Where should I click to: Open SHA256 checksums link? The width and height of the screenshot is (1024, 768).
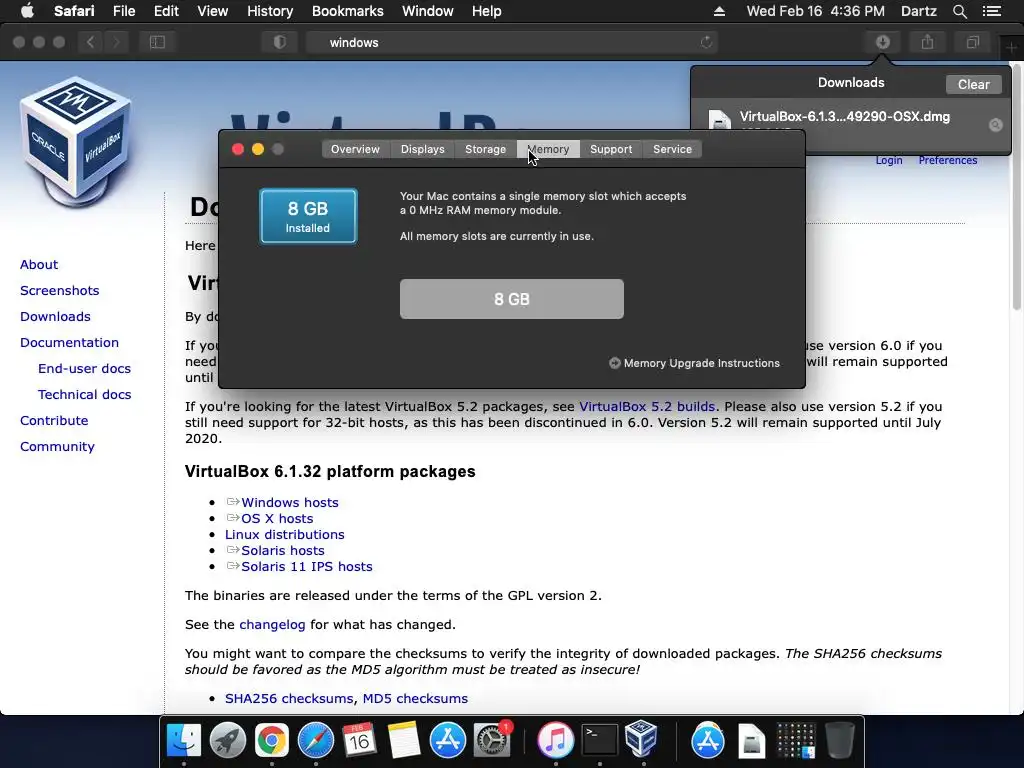289,698
